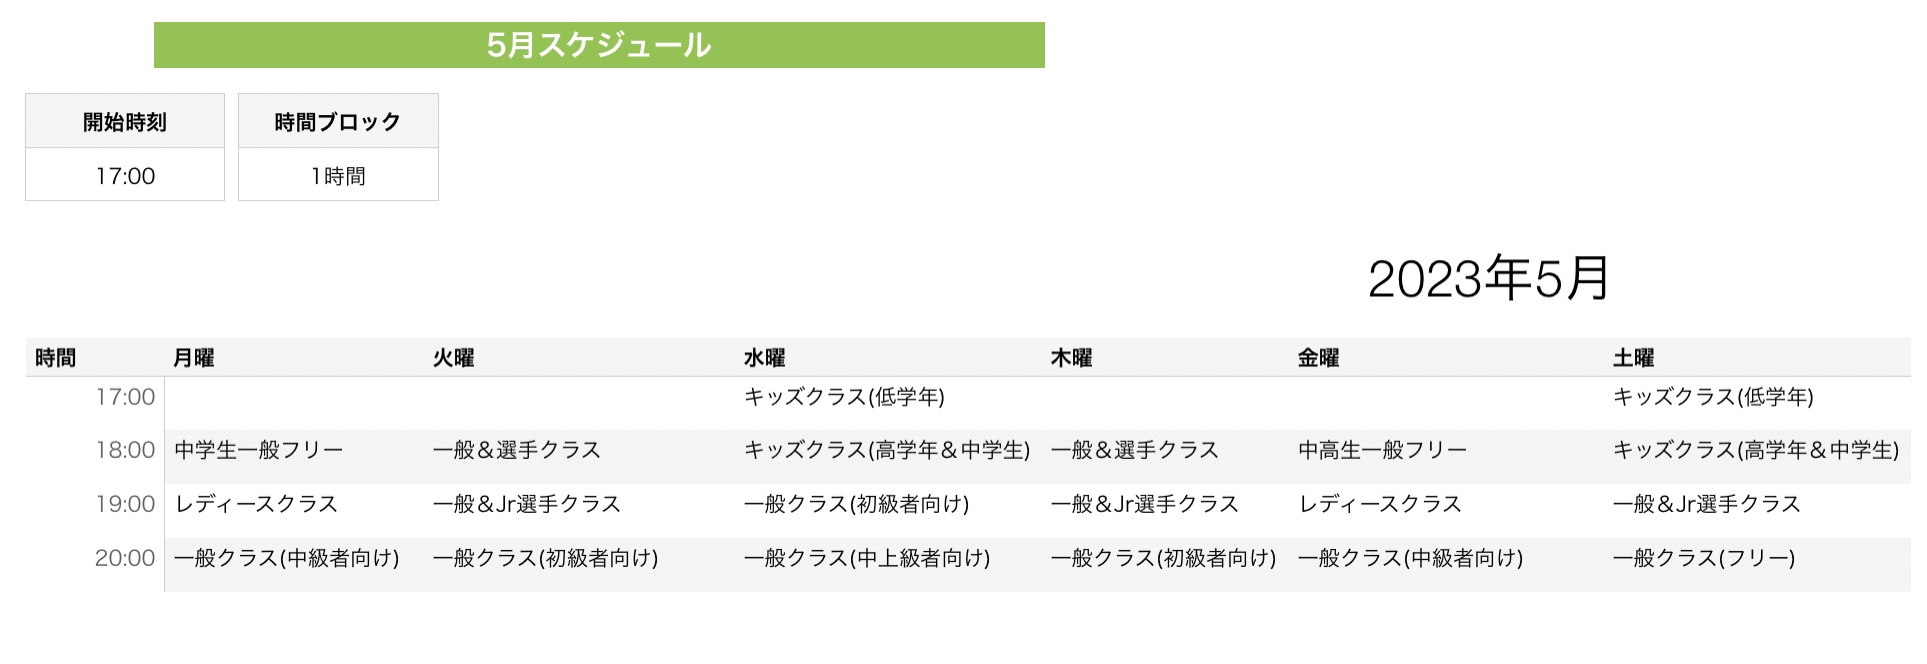
Task: Select the 開始時刻 header cell
Action: click(x=125, y=121)
